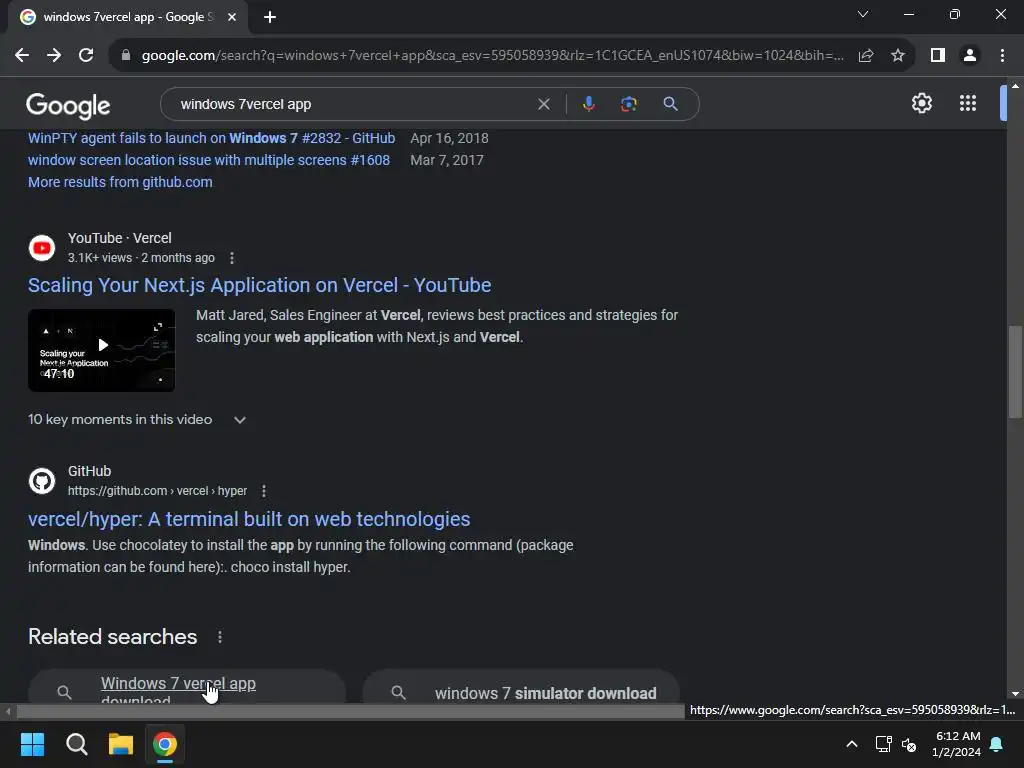The image size is (1024, 768).
Task: Open the muted volume control in tray
Action: point(908,744)
